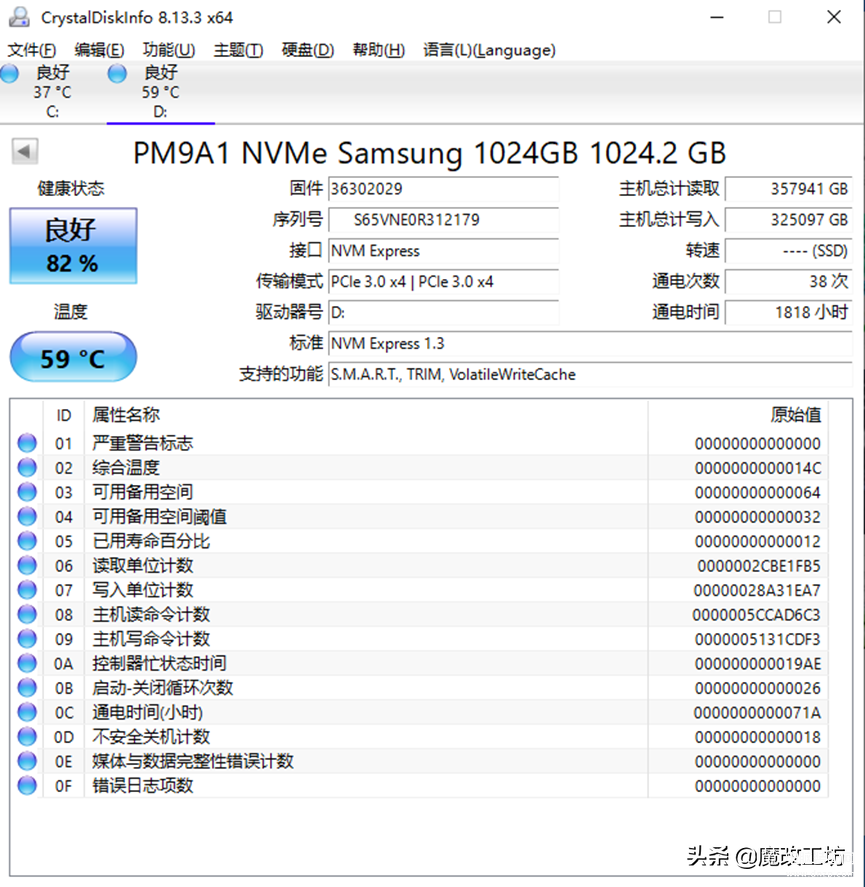The width and height of the screenshot is (865, 887).
Task: Click the status orb for attribute 08
Action: [27, 614]
